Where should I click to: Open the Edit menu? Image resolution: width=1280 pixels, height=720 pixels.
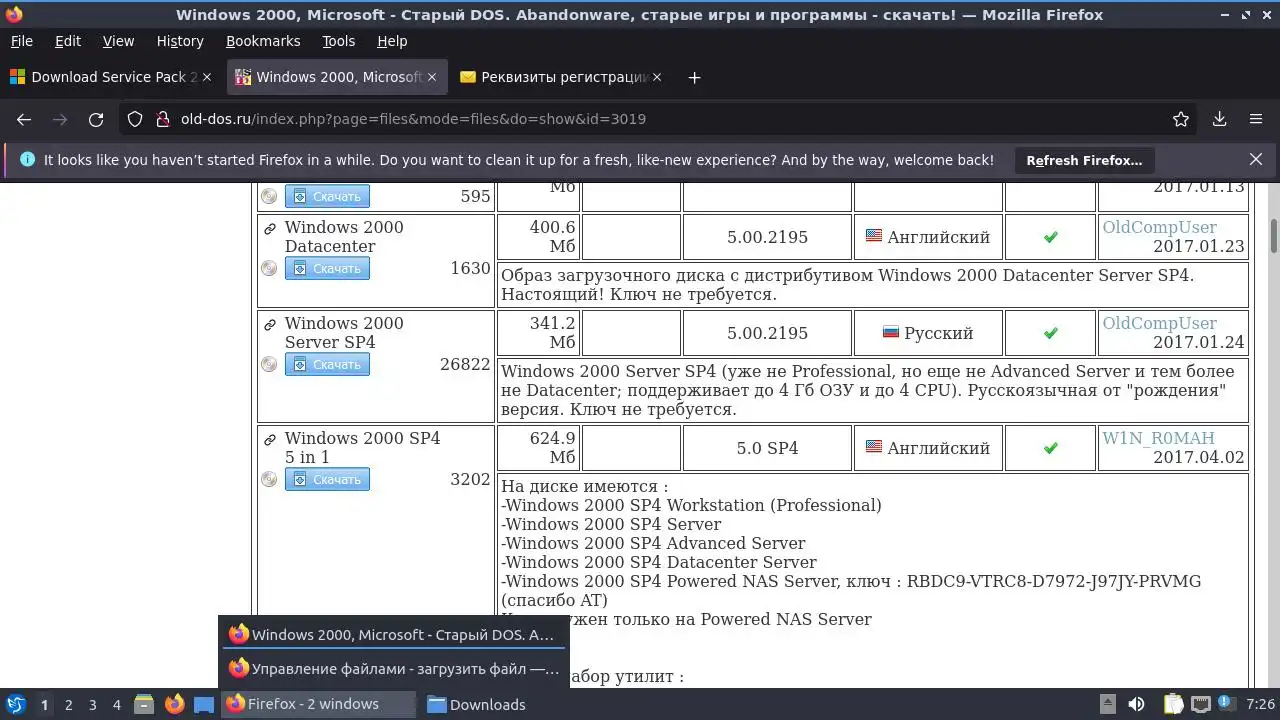coord(68,41)
